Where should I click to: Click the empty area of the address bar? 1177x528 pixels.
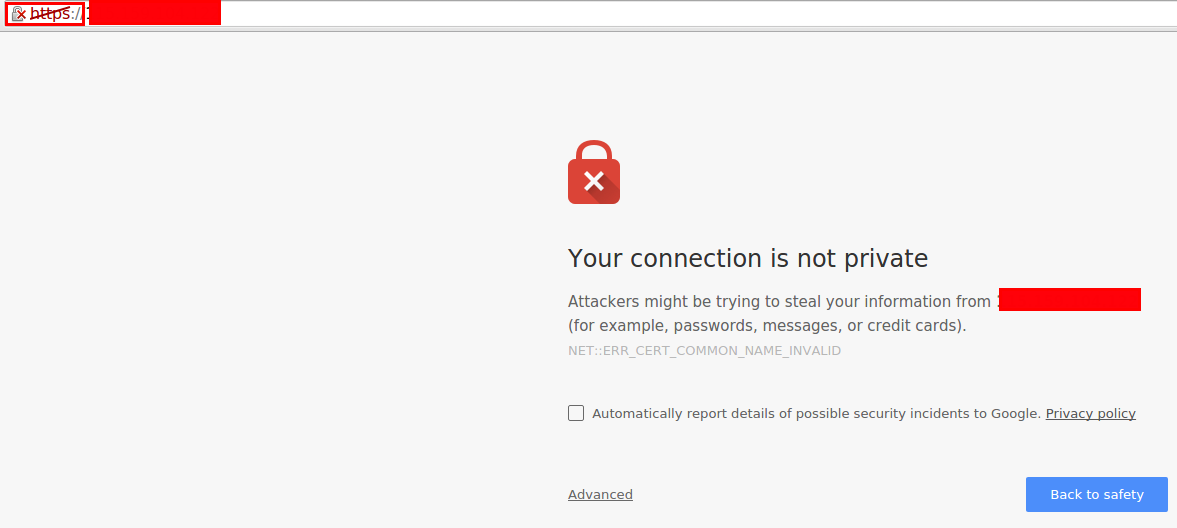click(x=700, y=14)
